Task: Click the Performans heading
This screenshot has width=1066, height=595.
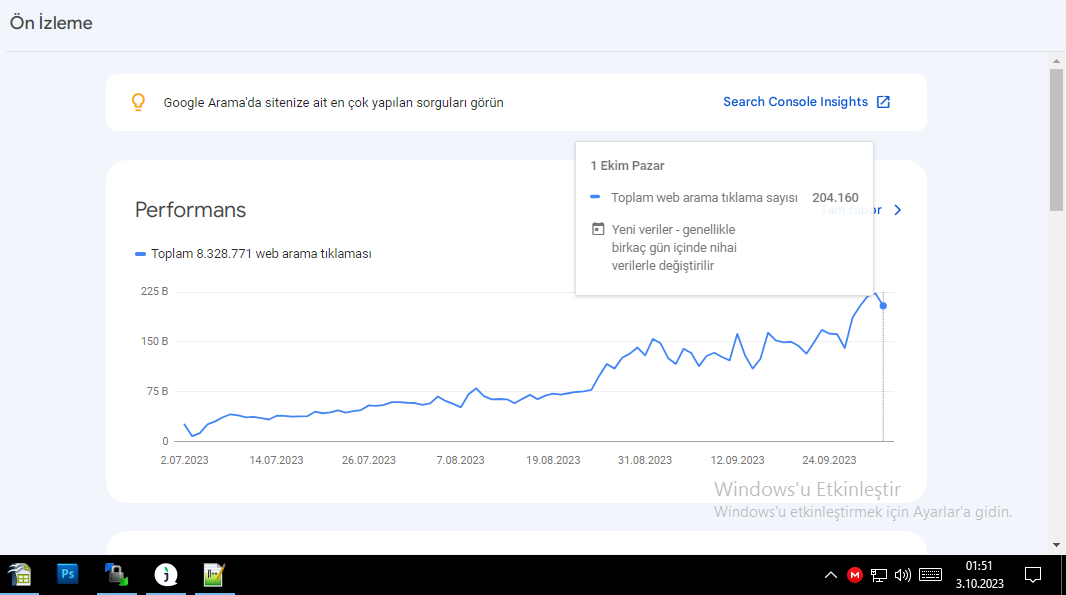Action: coord(190,210)
